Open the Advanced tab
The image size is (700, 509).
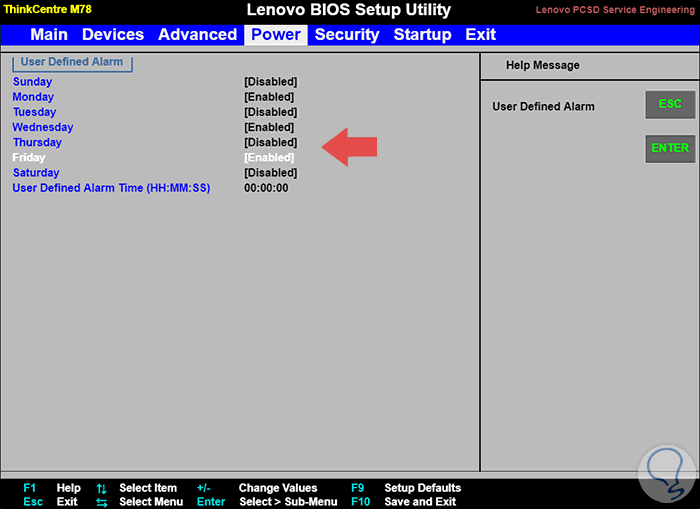197,34
